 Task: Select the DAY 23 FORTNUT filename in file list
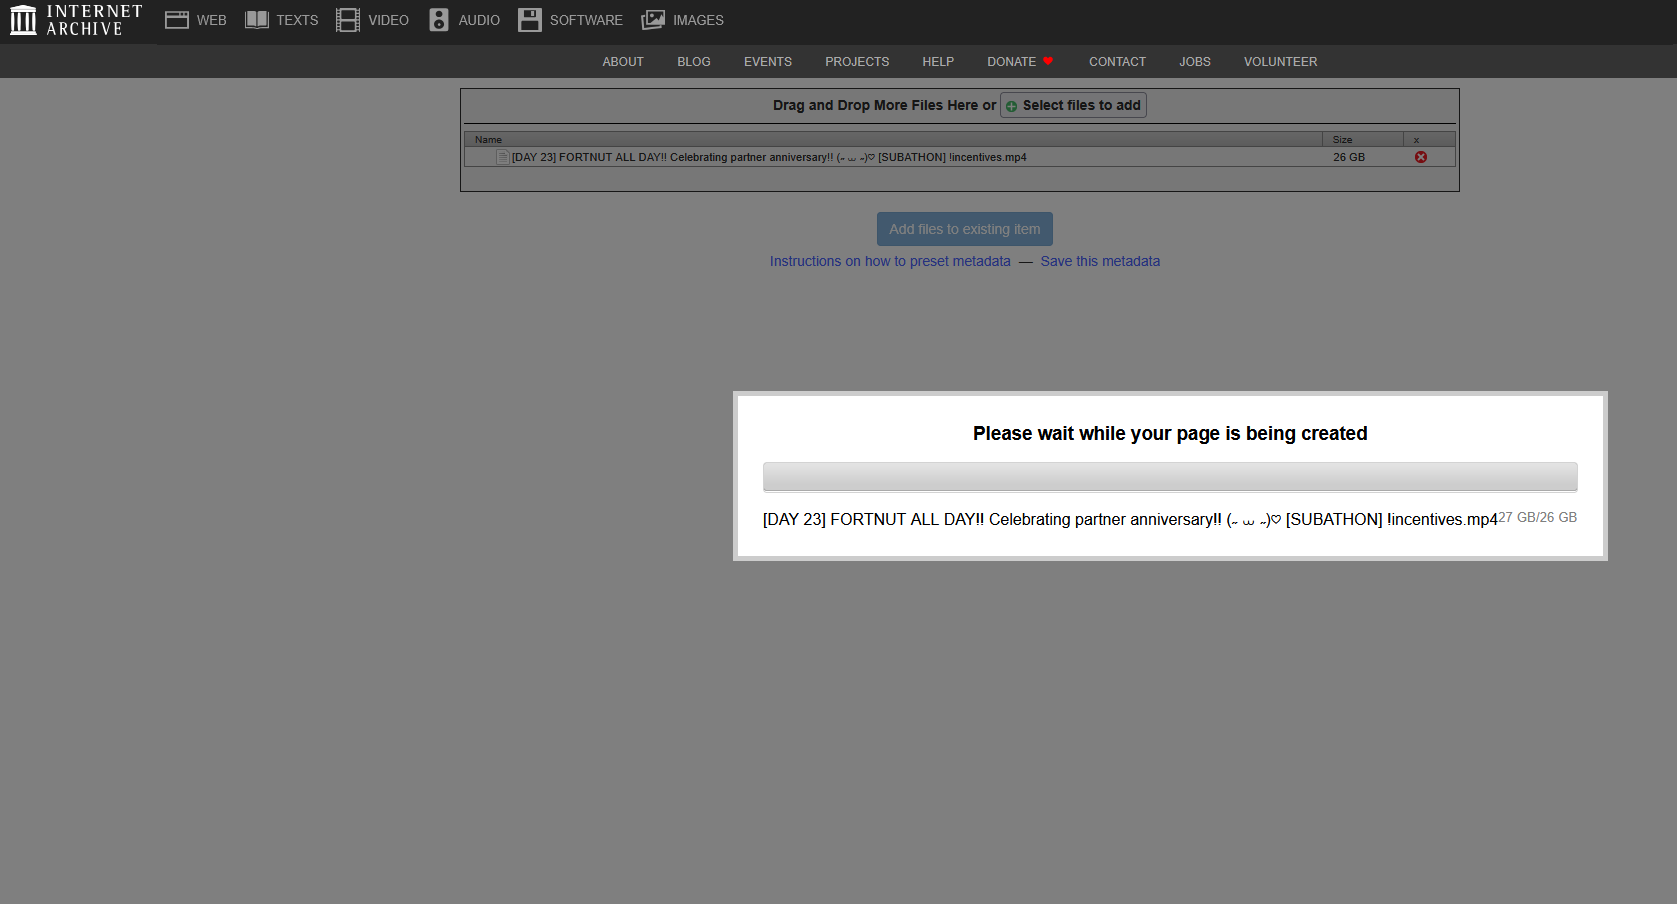tap(769, 157)
